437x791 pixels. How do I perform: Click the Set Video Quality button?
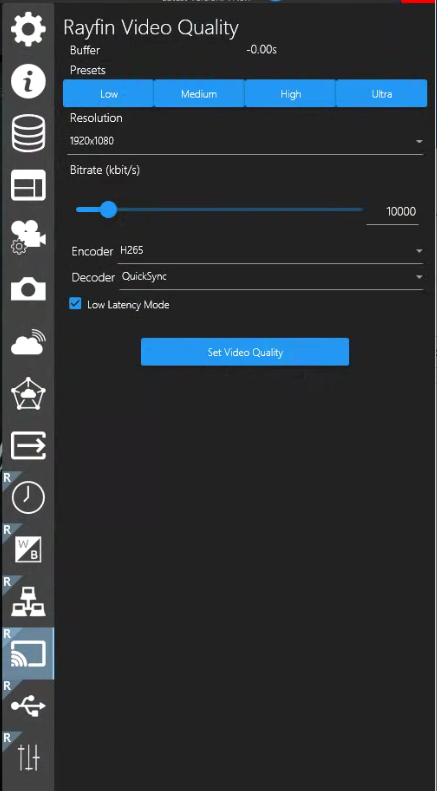[x=245, y=352]
